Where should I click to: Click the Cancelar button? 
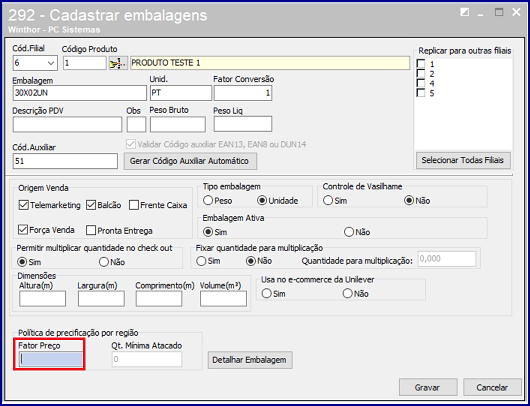[x=492, y=387]
